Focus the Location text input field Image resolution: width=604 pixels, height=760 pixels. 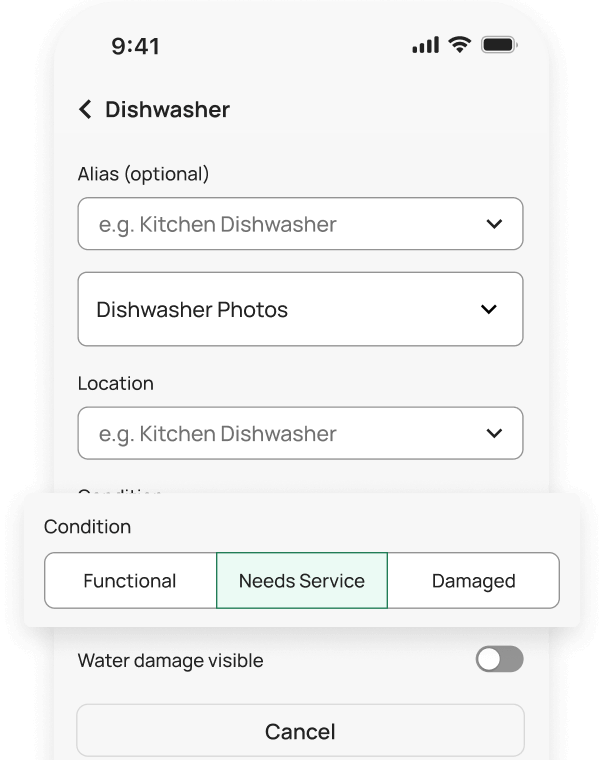[x=270, y=434]
